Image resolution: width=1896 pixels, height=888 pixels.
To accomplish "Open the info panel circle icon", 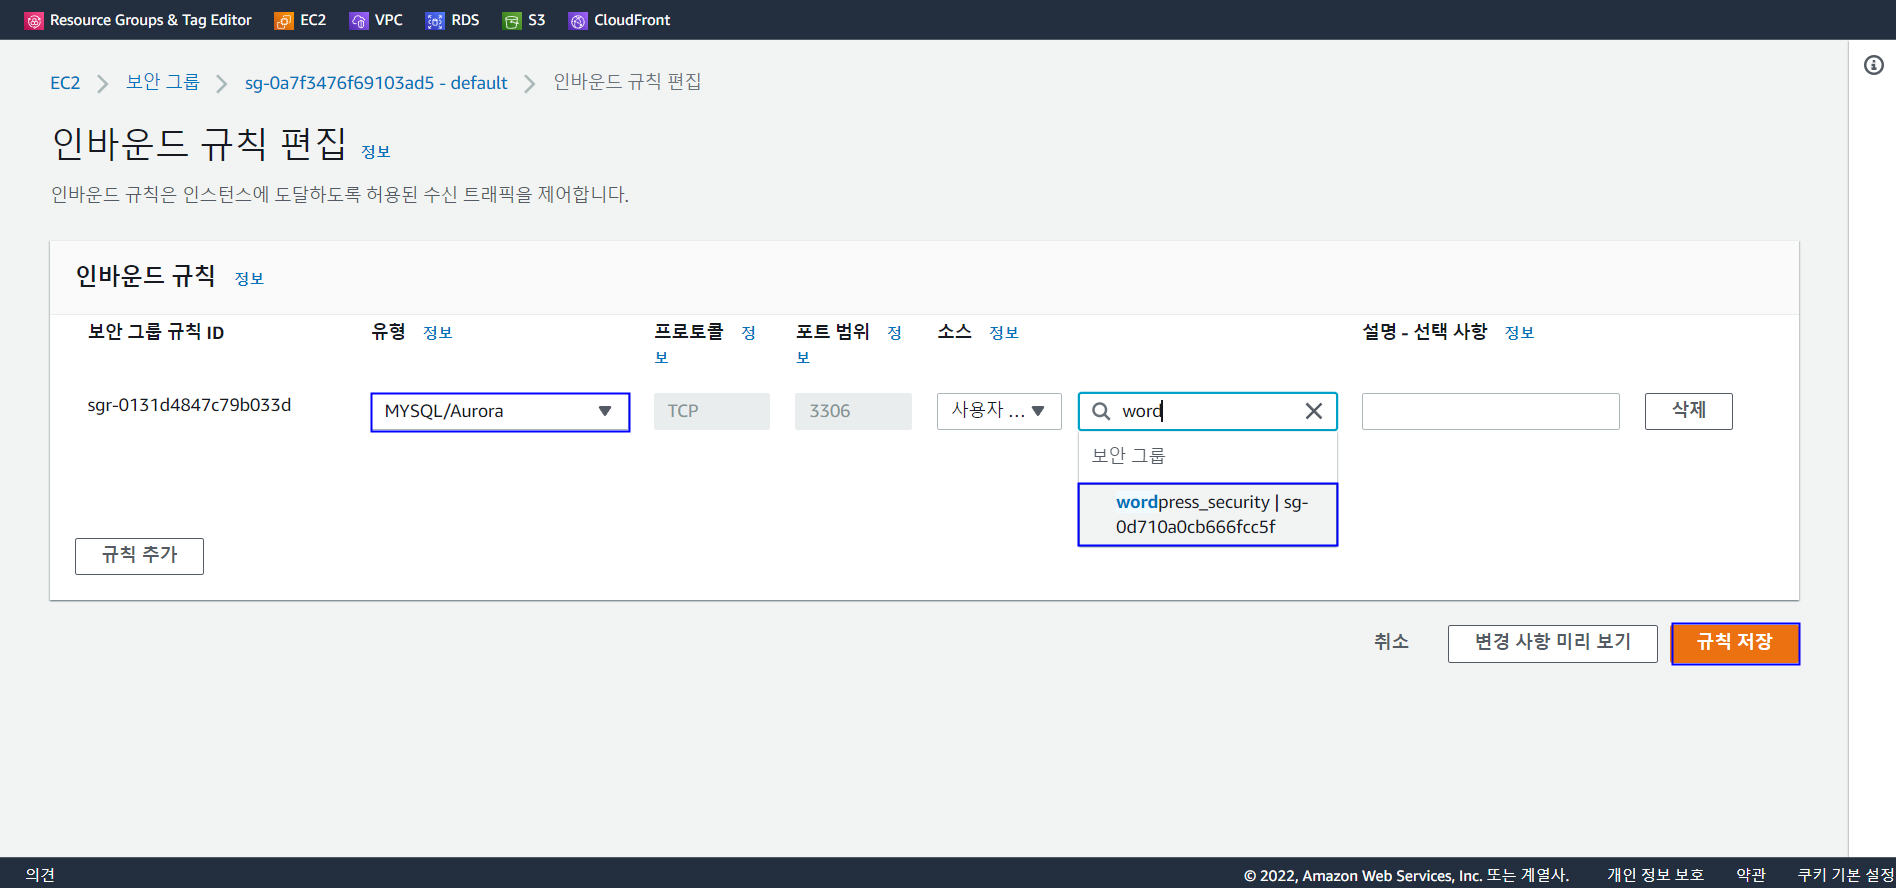I will [1874, 65].
